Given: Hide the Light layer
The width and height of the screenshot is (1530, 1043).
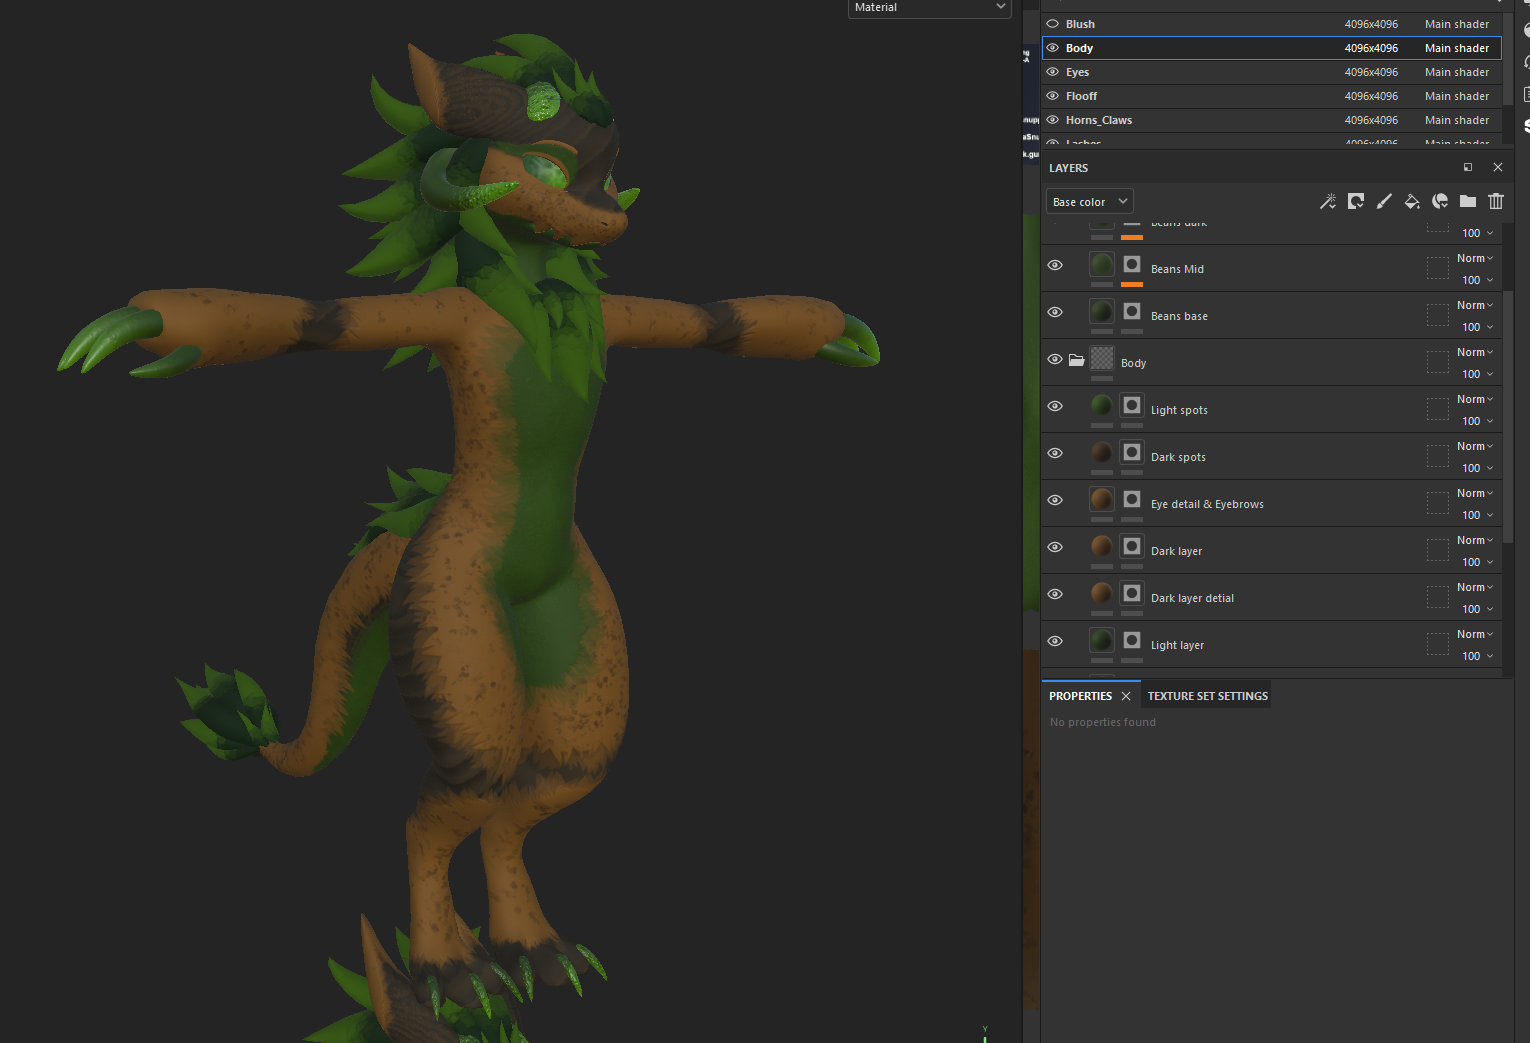Looking at the screenshot, I should coord(1055,641).
